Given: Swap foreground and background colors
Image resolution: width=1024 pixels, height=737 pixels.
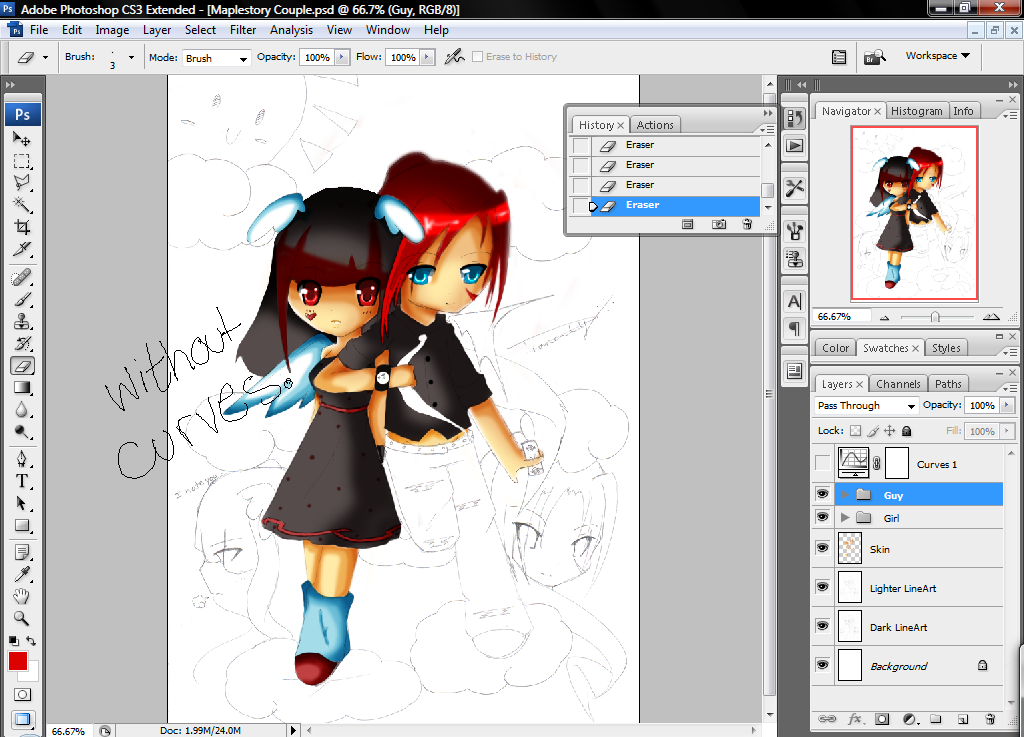Looking at the screenshot, I should pos(31,641).
